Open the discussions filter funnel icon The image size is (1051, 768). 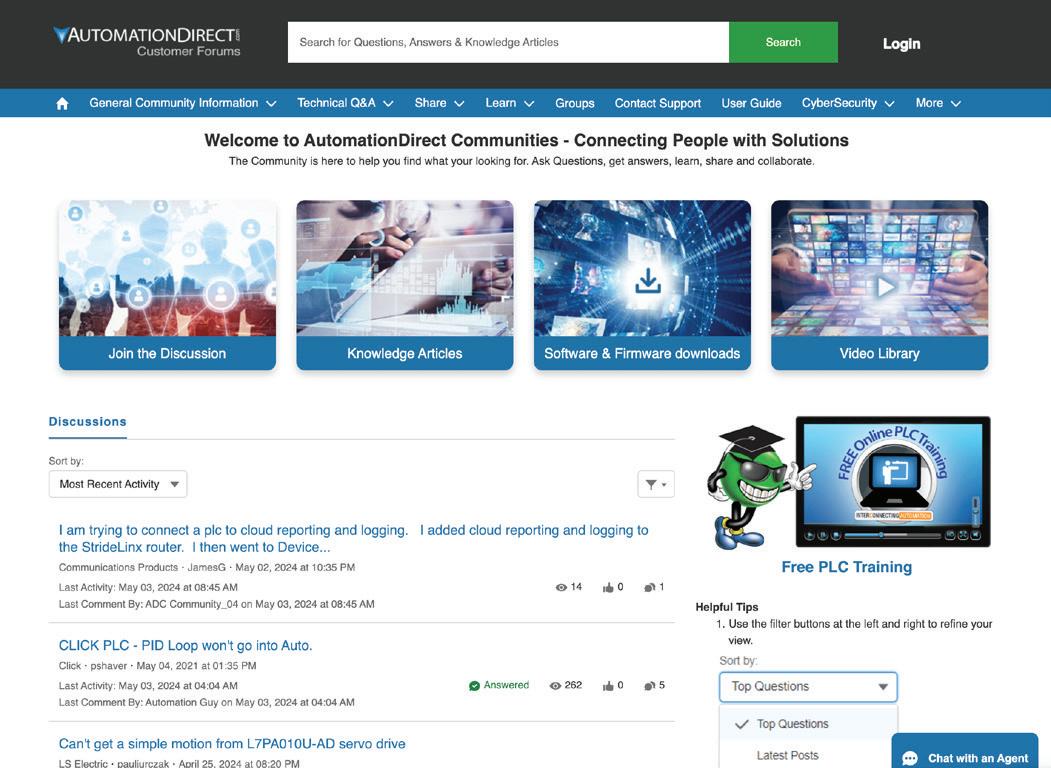(656, 484)
